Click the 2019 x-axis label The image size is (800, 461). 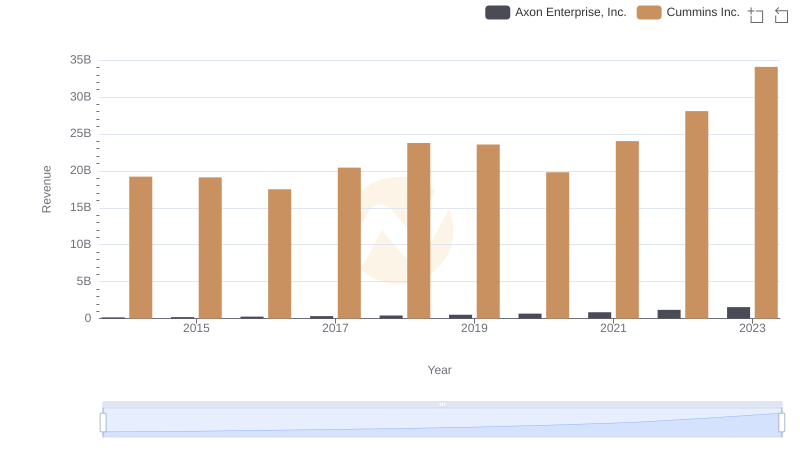point(474,328)
